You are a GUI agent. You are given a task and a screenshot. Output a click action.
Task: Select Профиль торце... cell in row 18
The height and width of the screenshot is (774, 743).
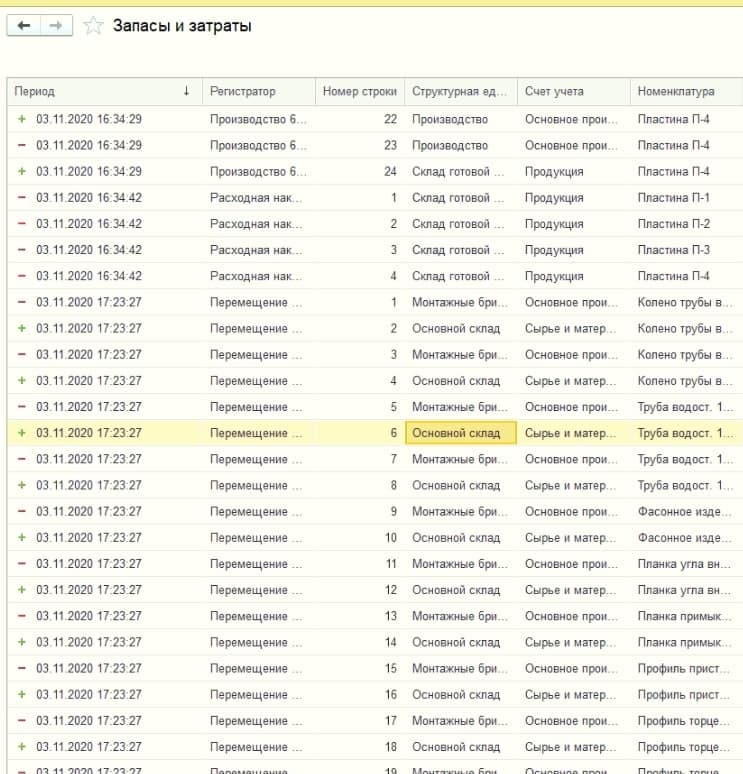pos(686,747)
